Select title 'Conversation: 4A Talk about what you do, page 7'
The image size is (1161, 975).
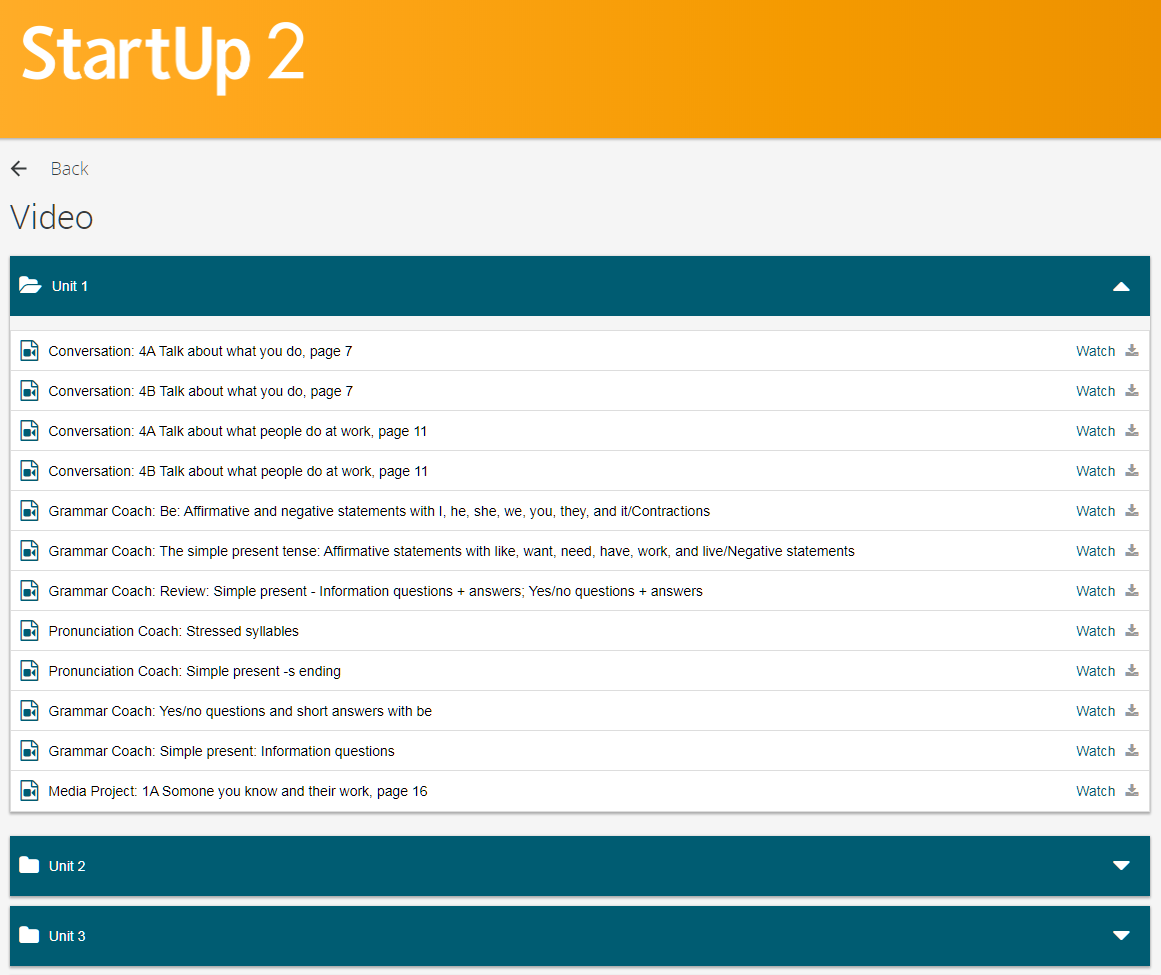tap(200, 351)
